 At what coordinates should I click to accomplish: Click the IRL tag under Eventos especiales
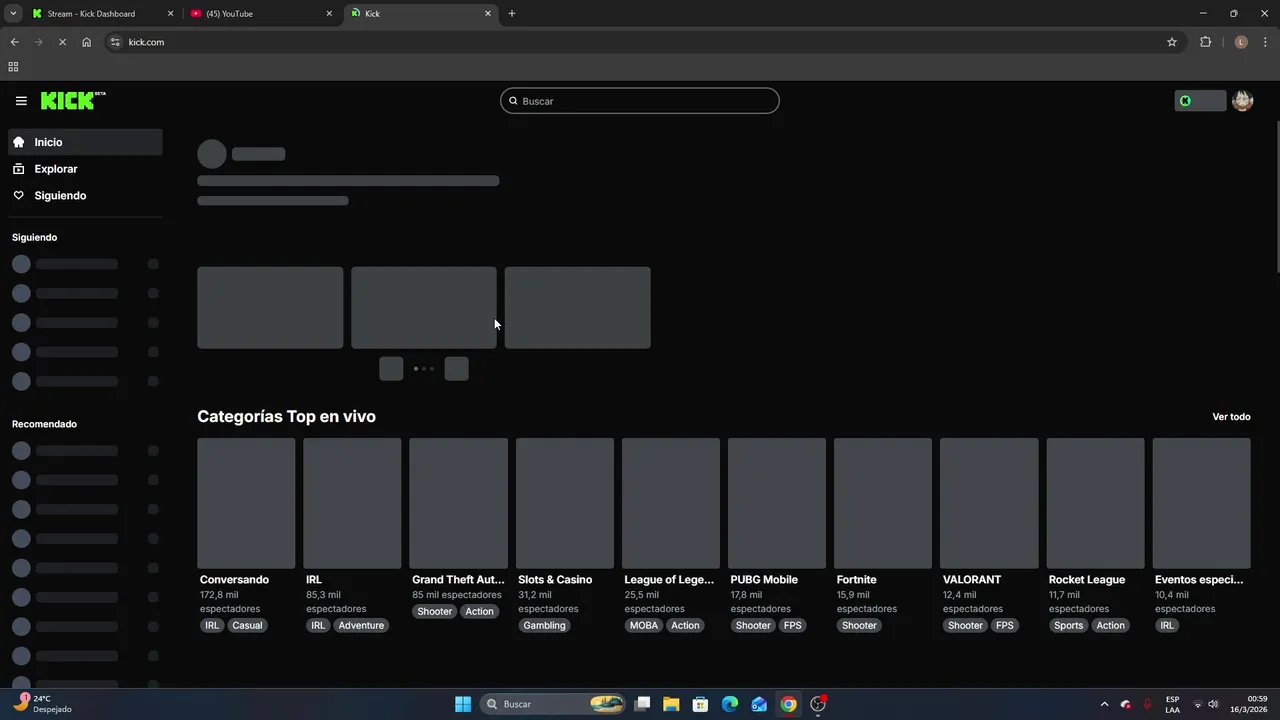pyautogui.click(x=1167, y=626)
